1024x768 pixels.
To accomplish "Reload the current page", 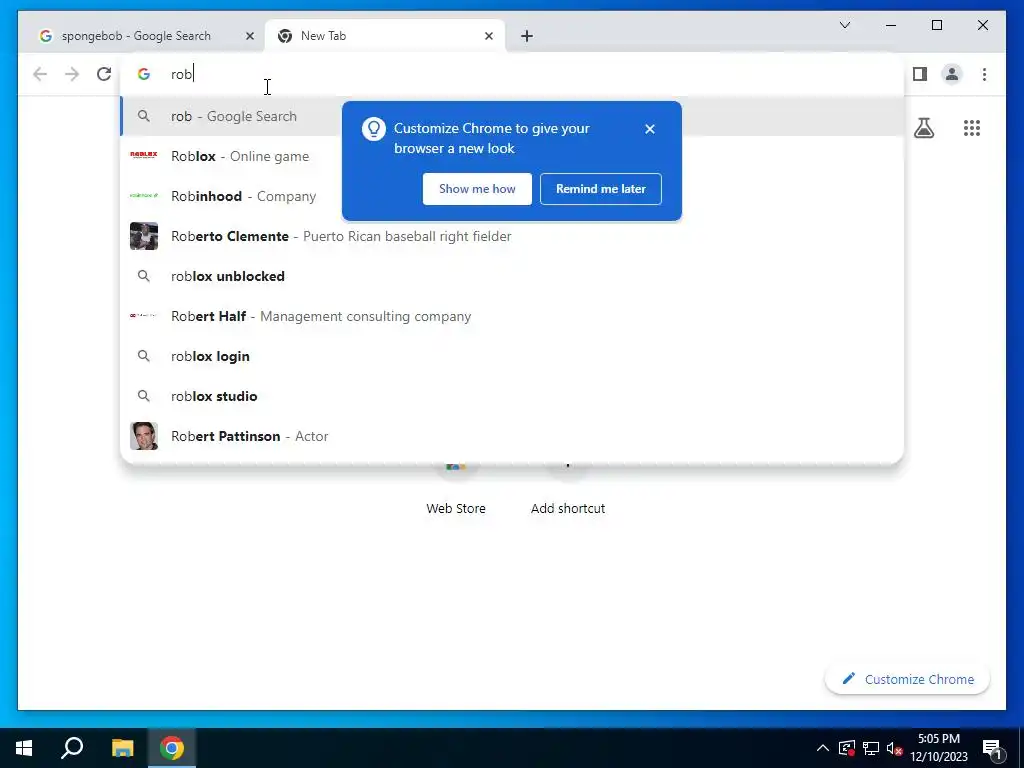I will click(104, 74).
